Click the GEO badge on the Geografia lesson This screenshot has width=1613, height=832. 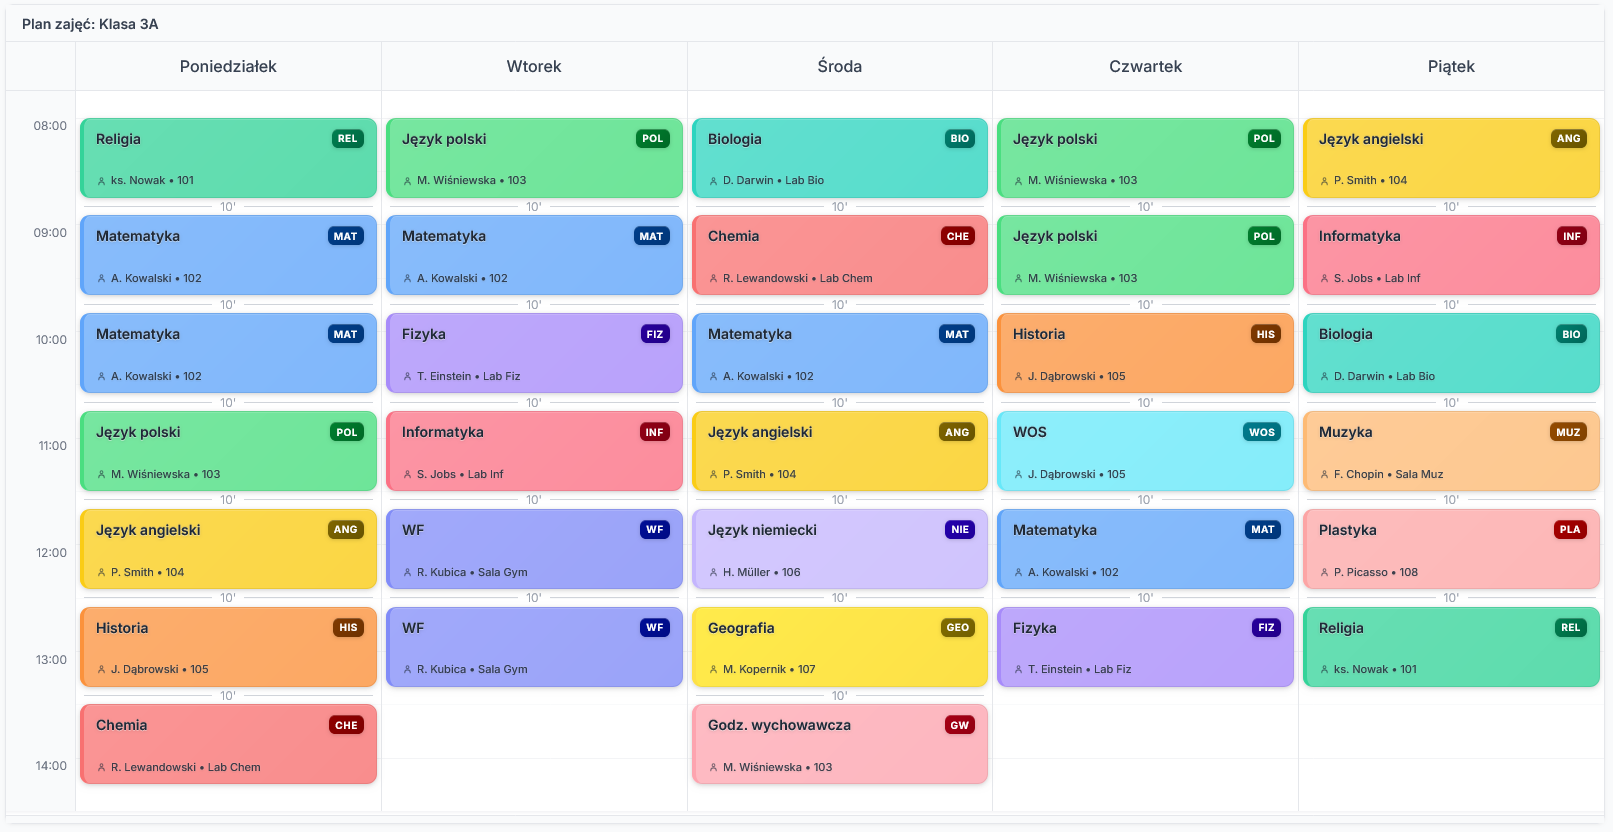[x=957, y=628]
